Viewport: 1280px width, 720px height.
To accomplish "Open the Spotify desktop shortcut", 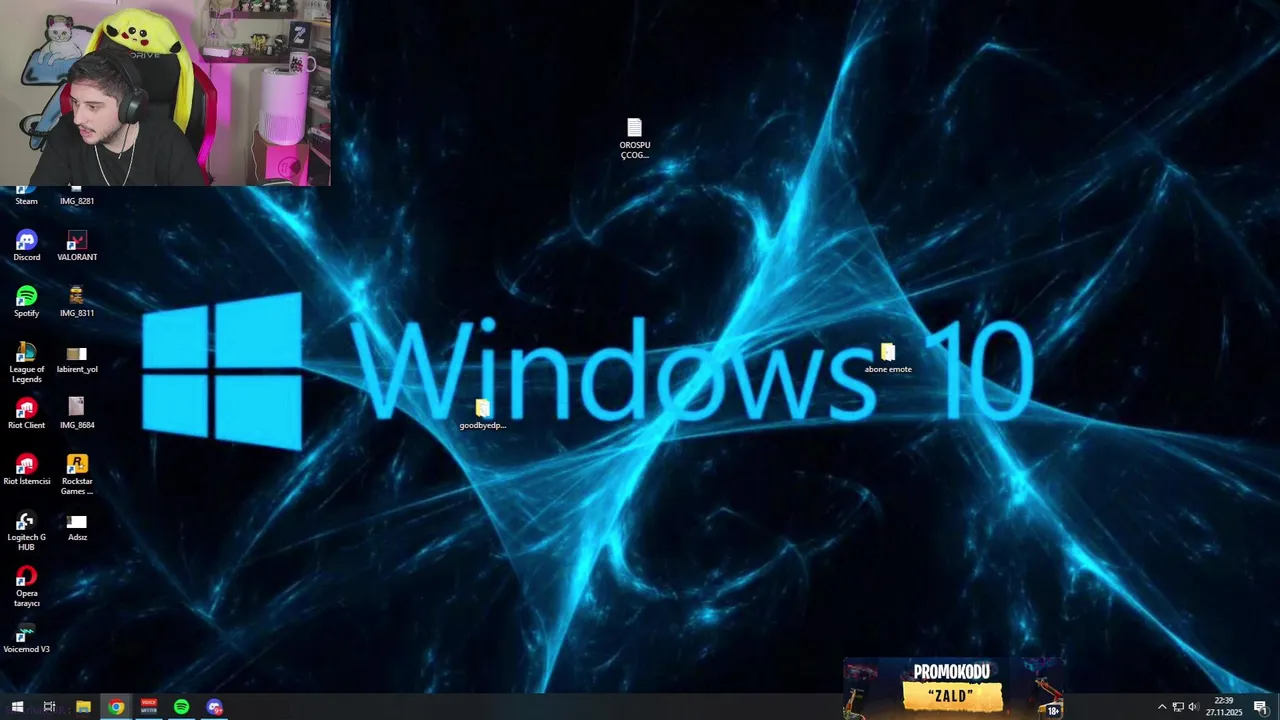I will coord(26,302).
